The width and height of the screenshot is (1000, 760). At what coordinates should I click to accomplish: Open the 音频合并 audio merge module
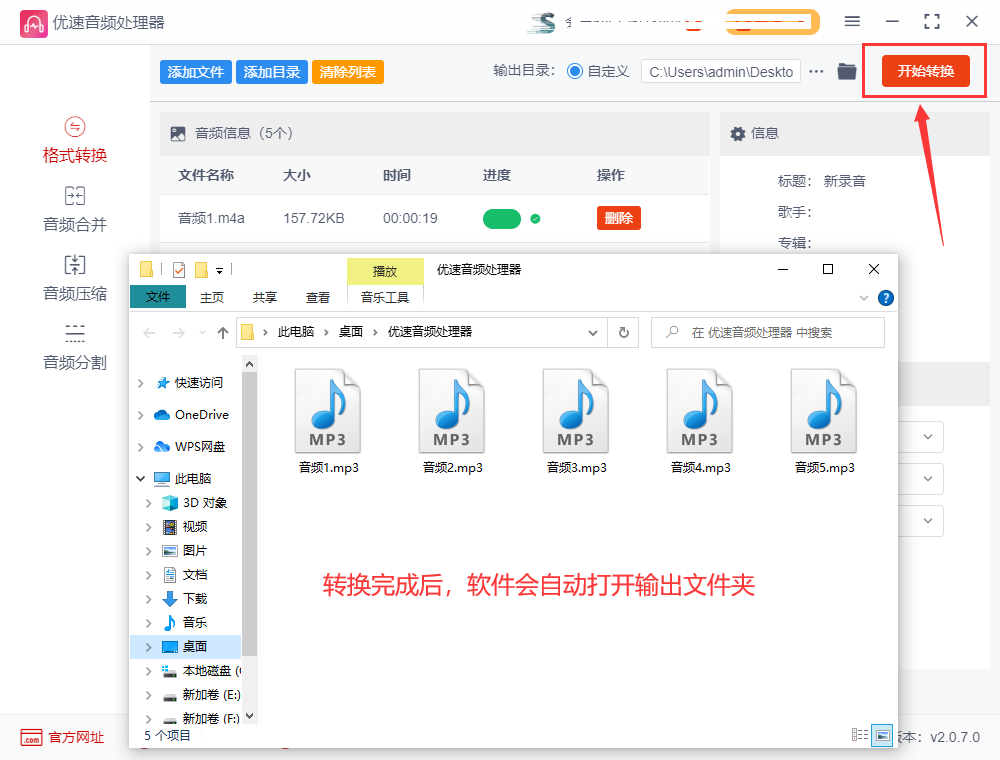click(75, 210)
